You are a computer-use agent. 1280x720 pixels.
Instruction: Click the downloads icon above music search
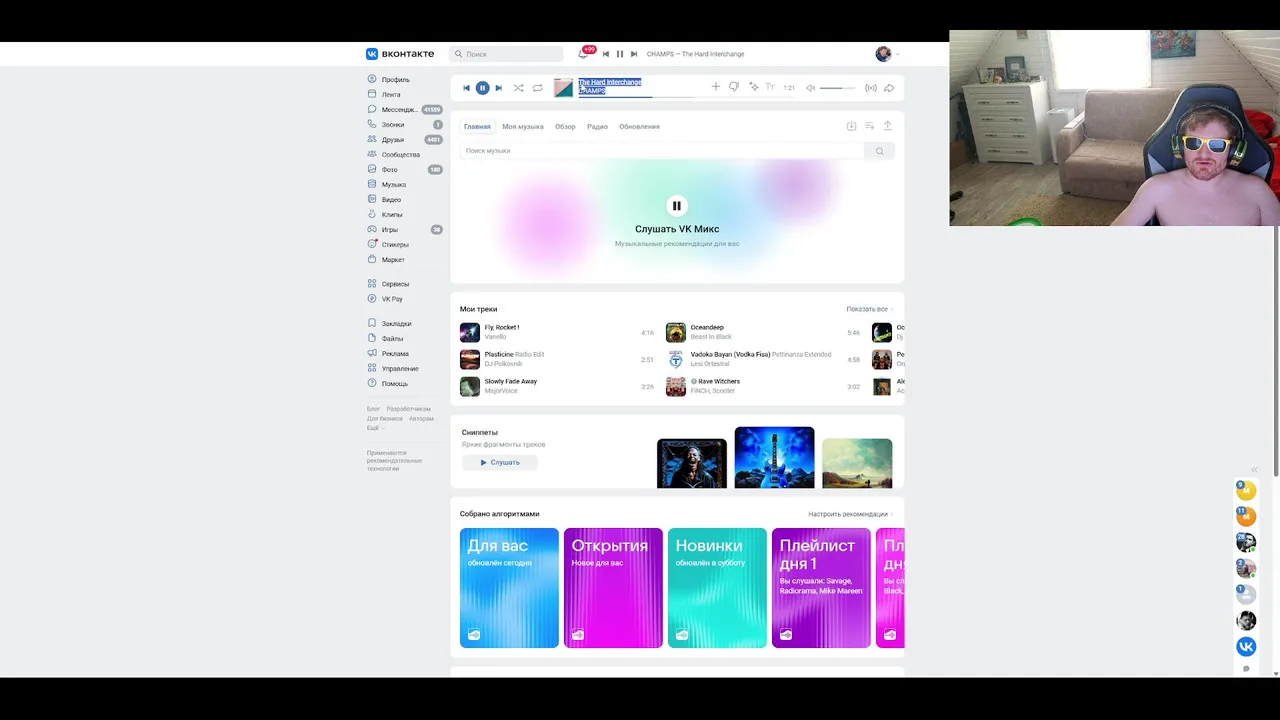851,126
